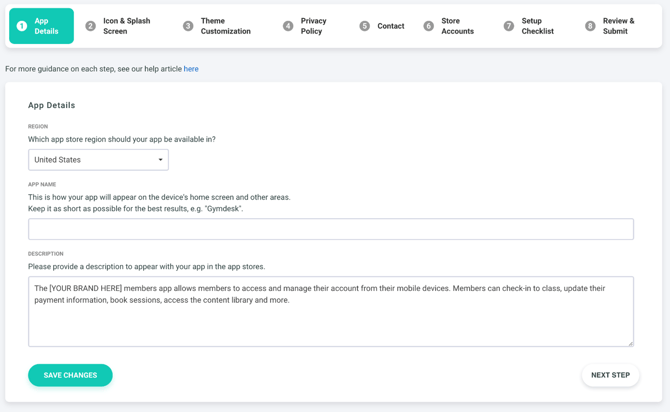Image resolution: width=670 pixels, height=412 pixels.
Task: Grab the Description textarea resize handle
Action: 630,343
